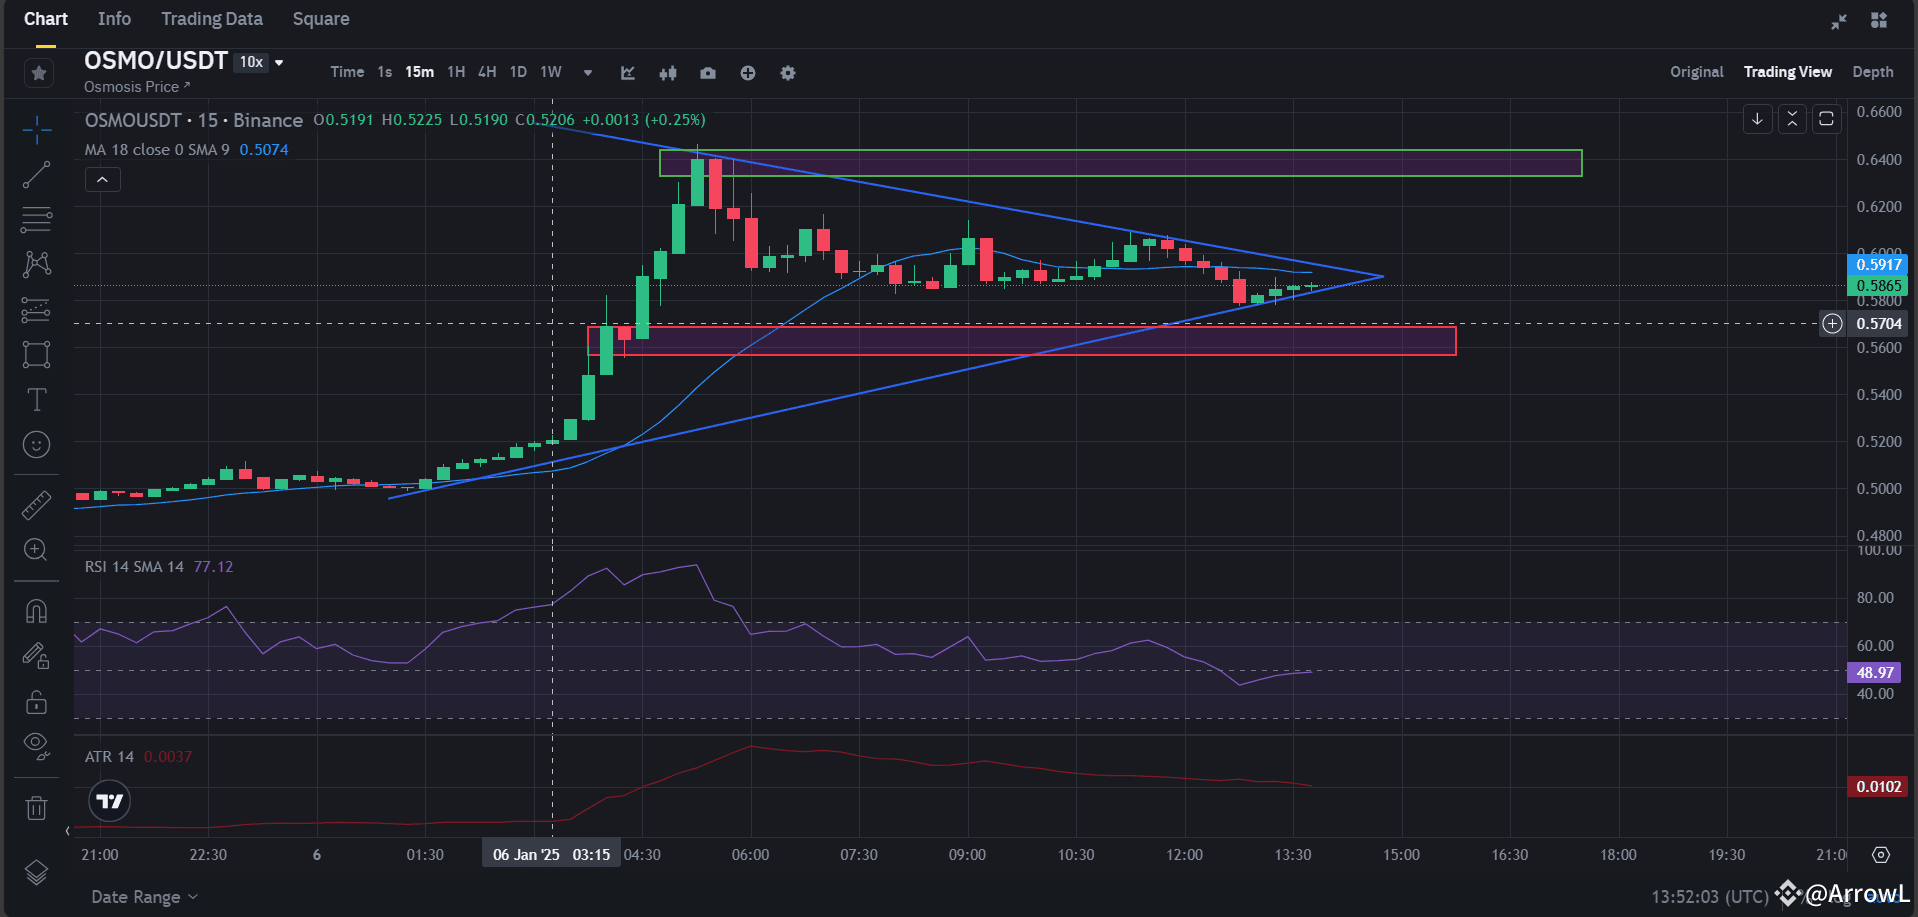Switch to the Chart tab
1918x917 pixels.
pos(46,19)
